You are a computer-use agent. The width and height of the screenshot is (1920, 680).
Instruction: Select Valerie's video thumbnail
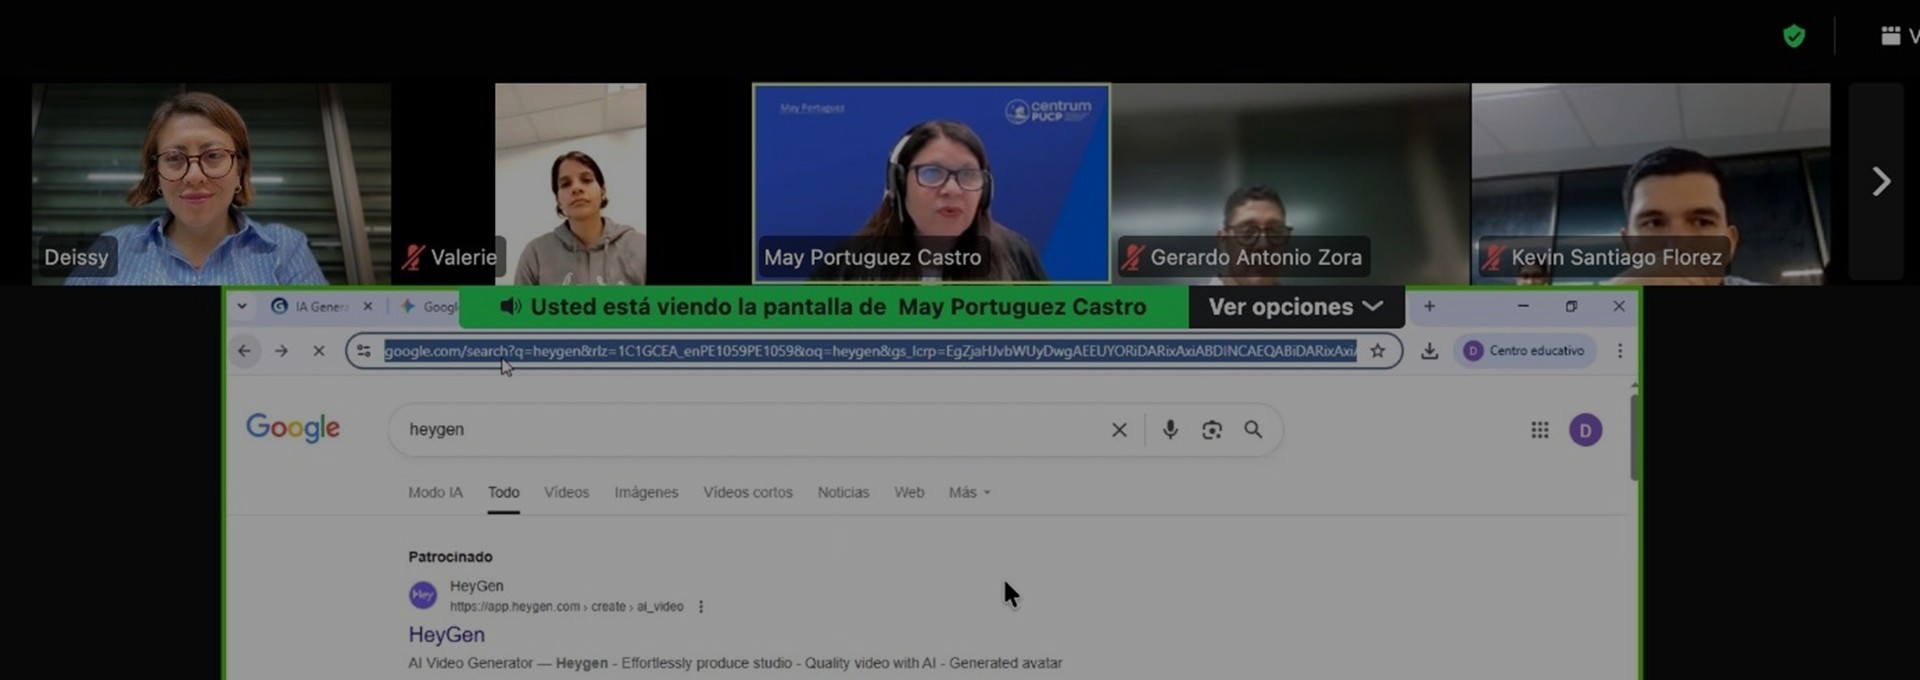(x=570, y=184)
